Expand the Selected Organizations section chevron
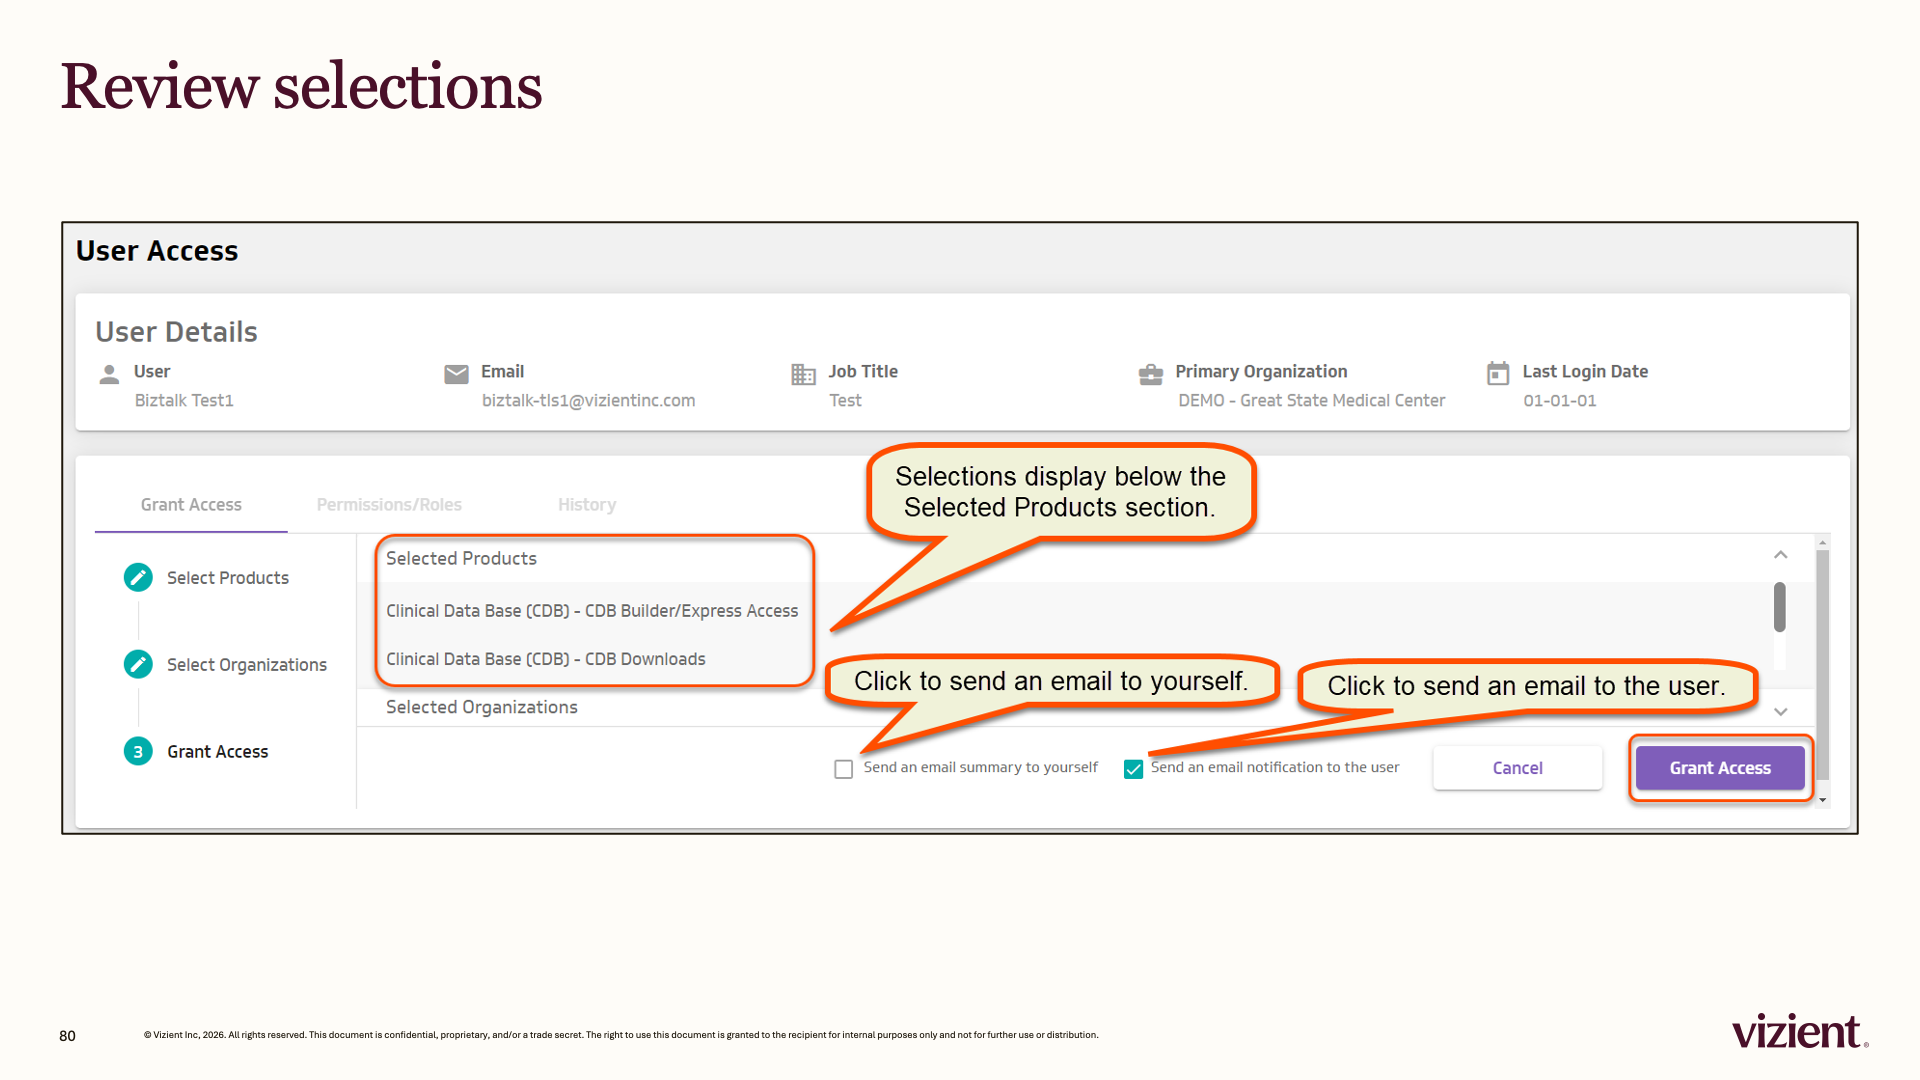Viewport: 1920px width, 1080px height. coord(1780,712)
